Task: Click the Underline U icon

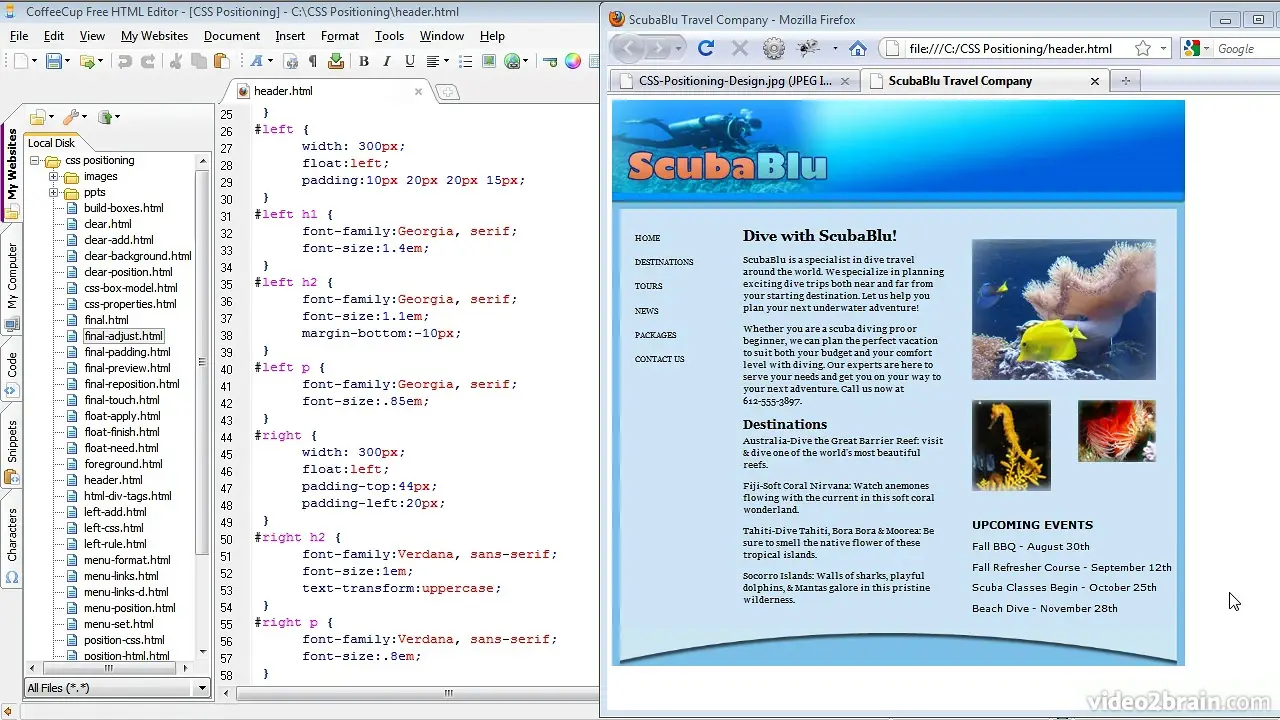Action: (410, 61)
